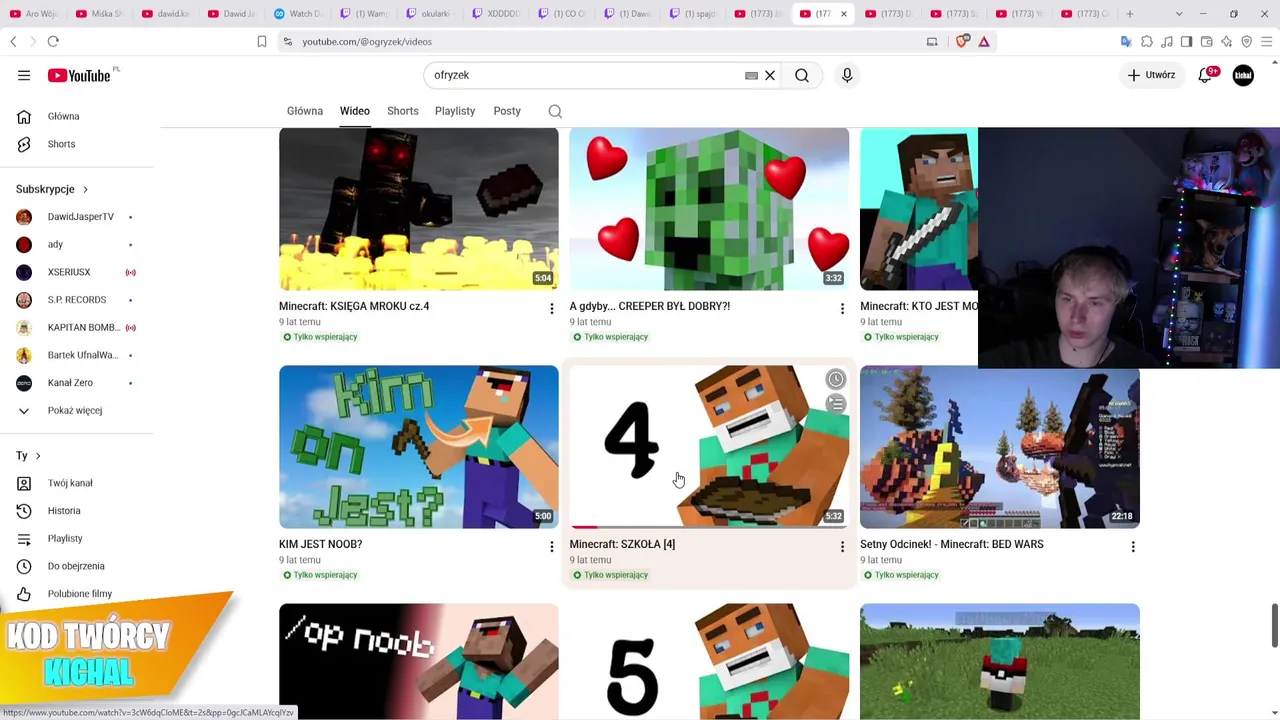Reload the page in the browser

53,41
